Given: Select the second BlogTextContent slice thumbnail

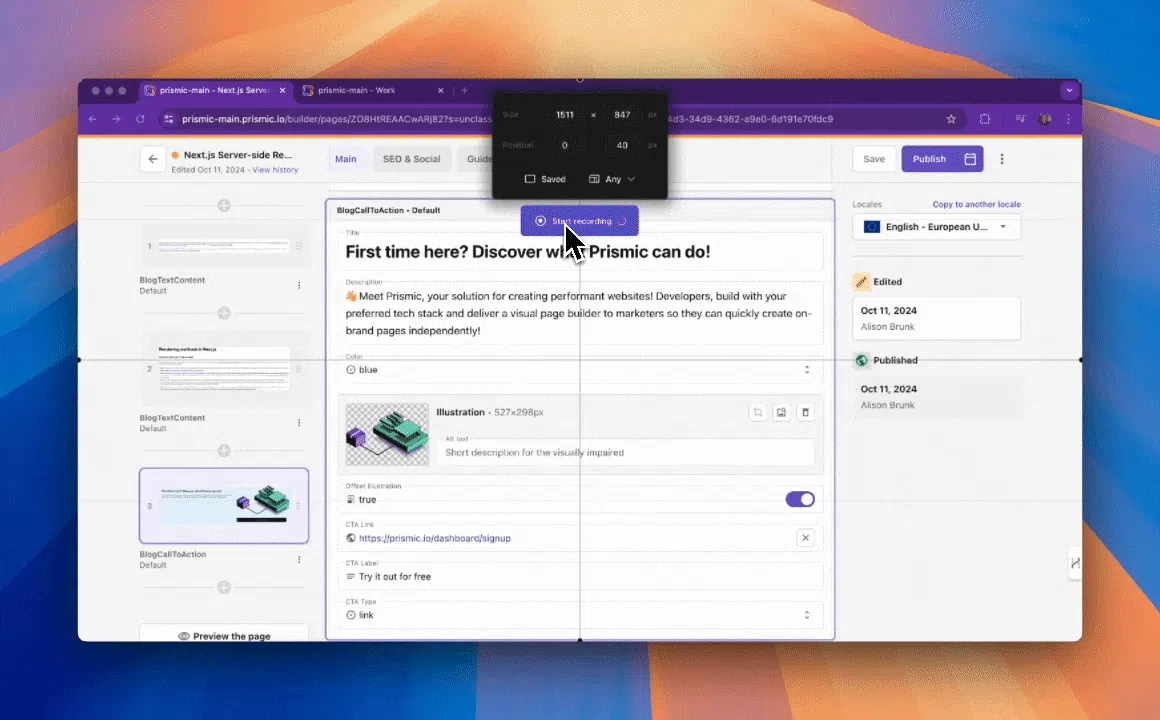Looking at the screenshot, I should pyautogui.click(x=224, y=369).
